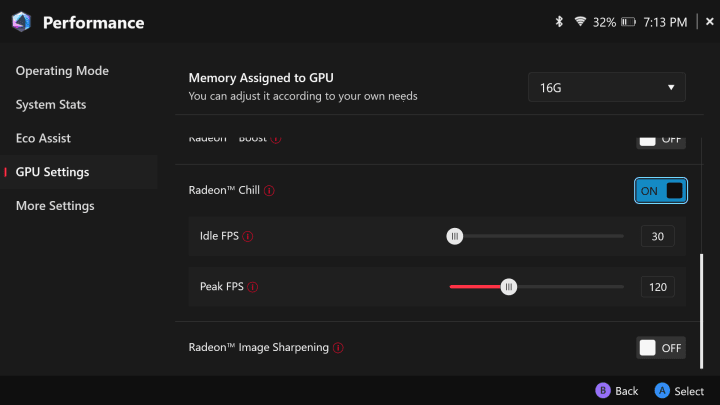Open info icon next to Radeon Chill
Image resolution: width=720 pixels, height=405 pixels.
(x=269, y=191)
